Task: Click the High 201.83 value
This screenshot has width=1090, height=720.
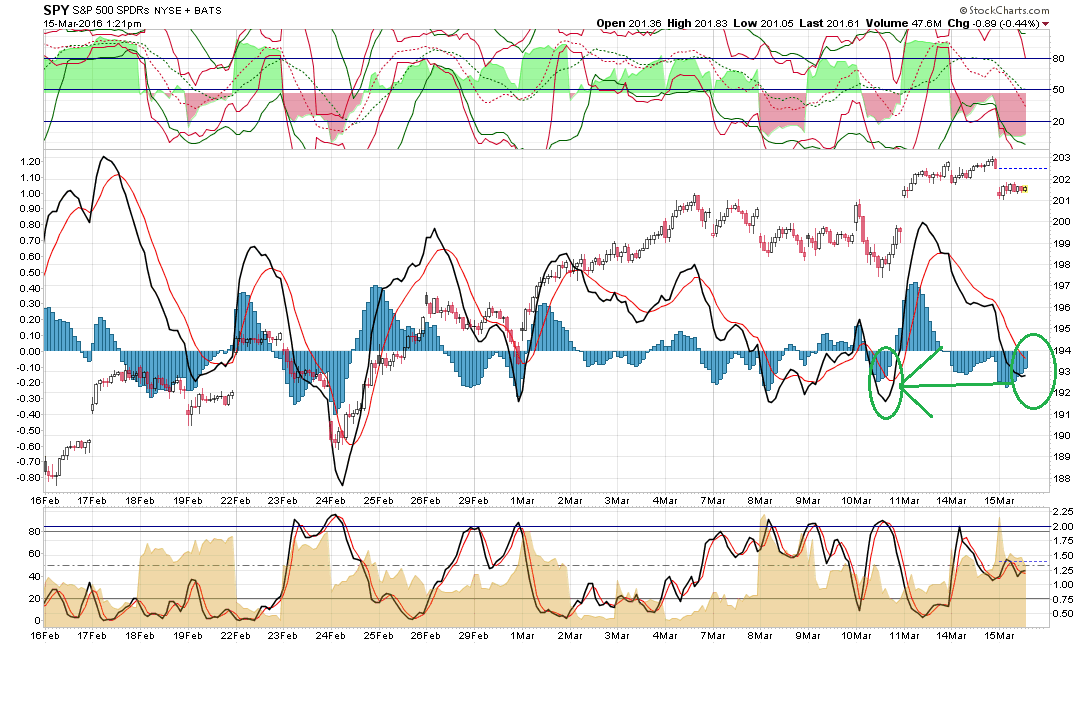Action: (697, 23)
